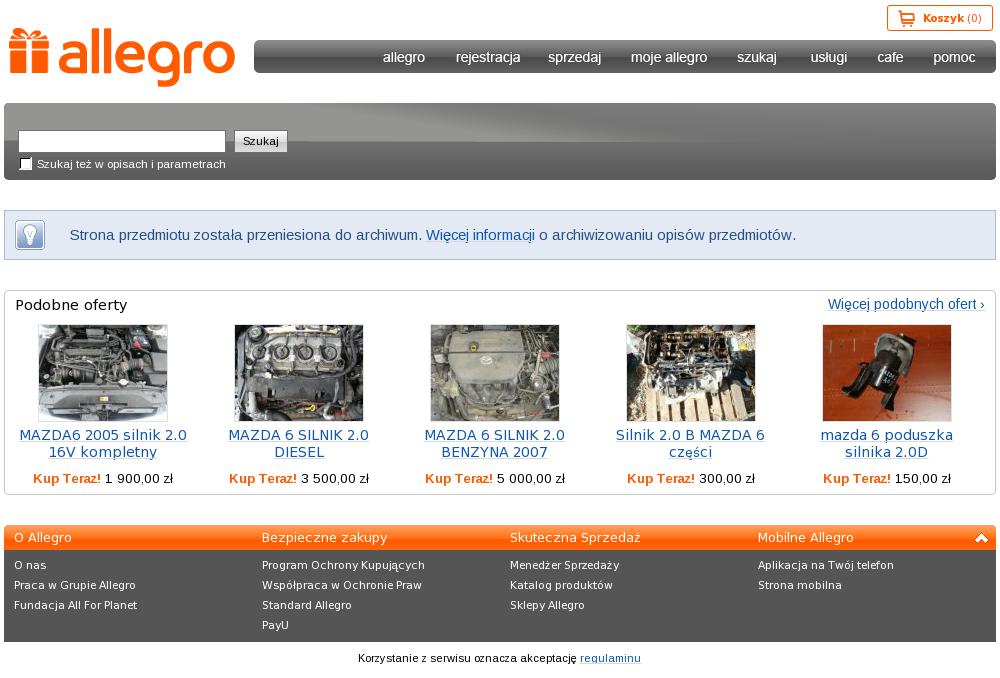
Task: Open pomoc help menu item
Action: coord(954,57)
